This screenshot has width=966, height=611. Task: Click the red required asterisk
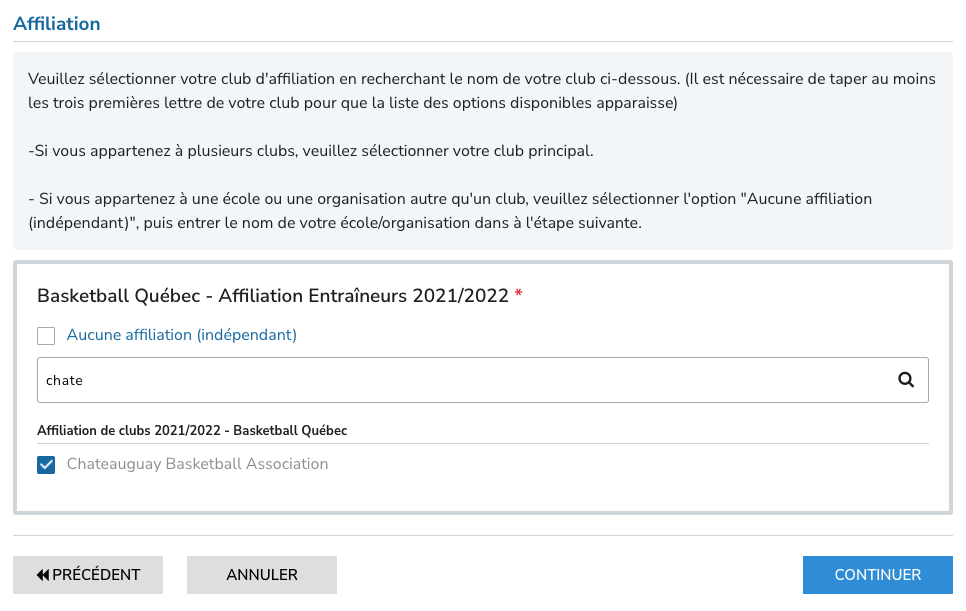[x=518, y=293]
